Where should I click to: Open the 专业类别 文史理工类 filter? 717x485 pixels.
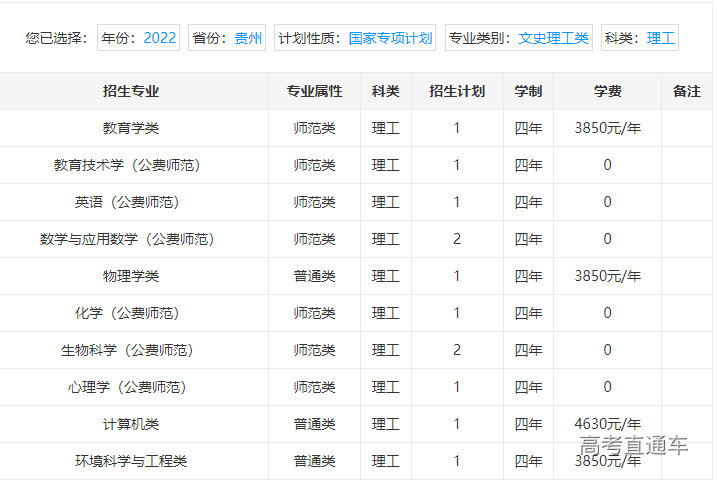[x=519, y=39]
